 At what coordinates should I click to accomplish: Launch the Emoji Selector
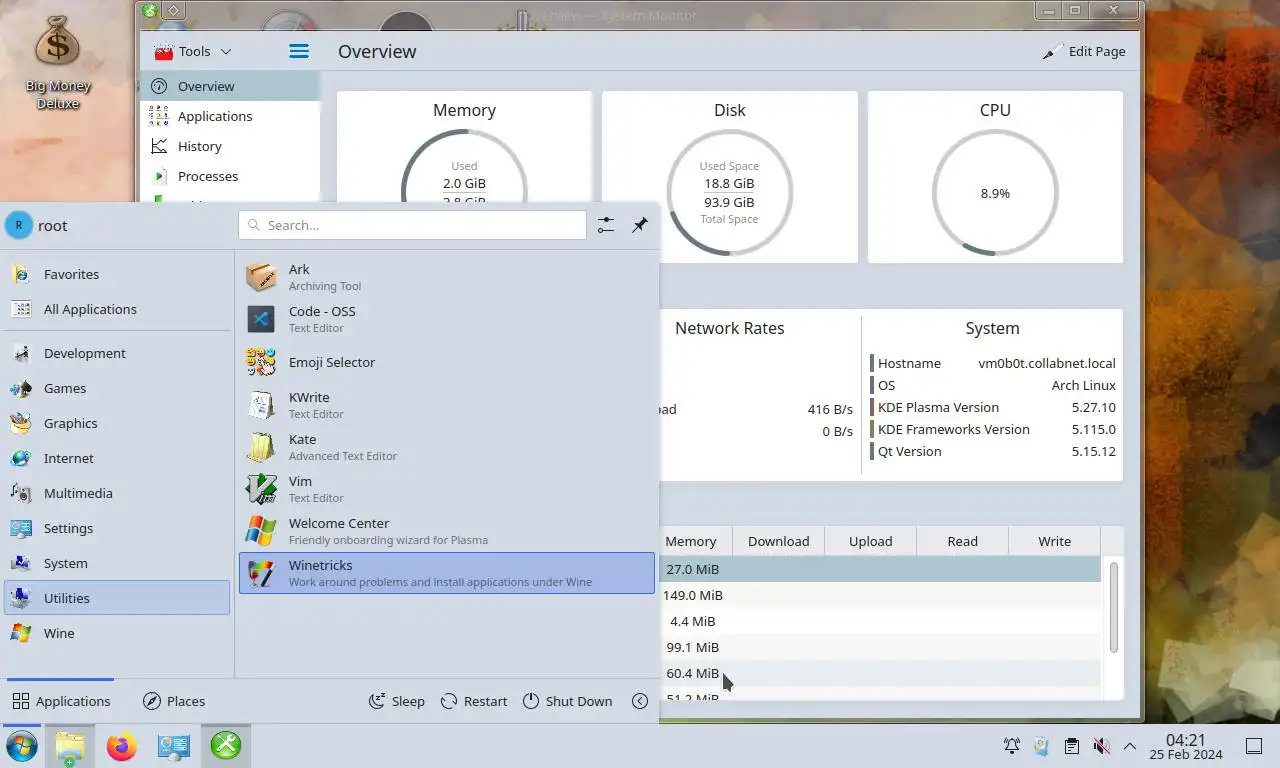447,362
